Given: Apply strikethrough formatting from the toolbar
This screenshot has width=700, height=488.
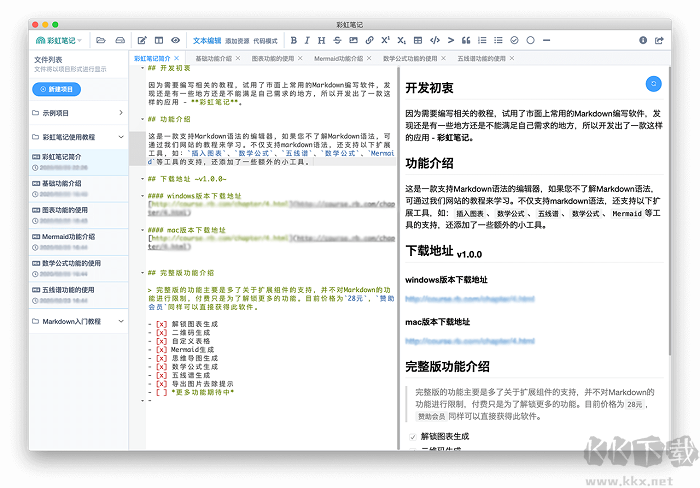Looking at the screenshot, I should click(336, 41).
